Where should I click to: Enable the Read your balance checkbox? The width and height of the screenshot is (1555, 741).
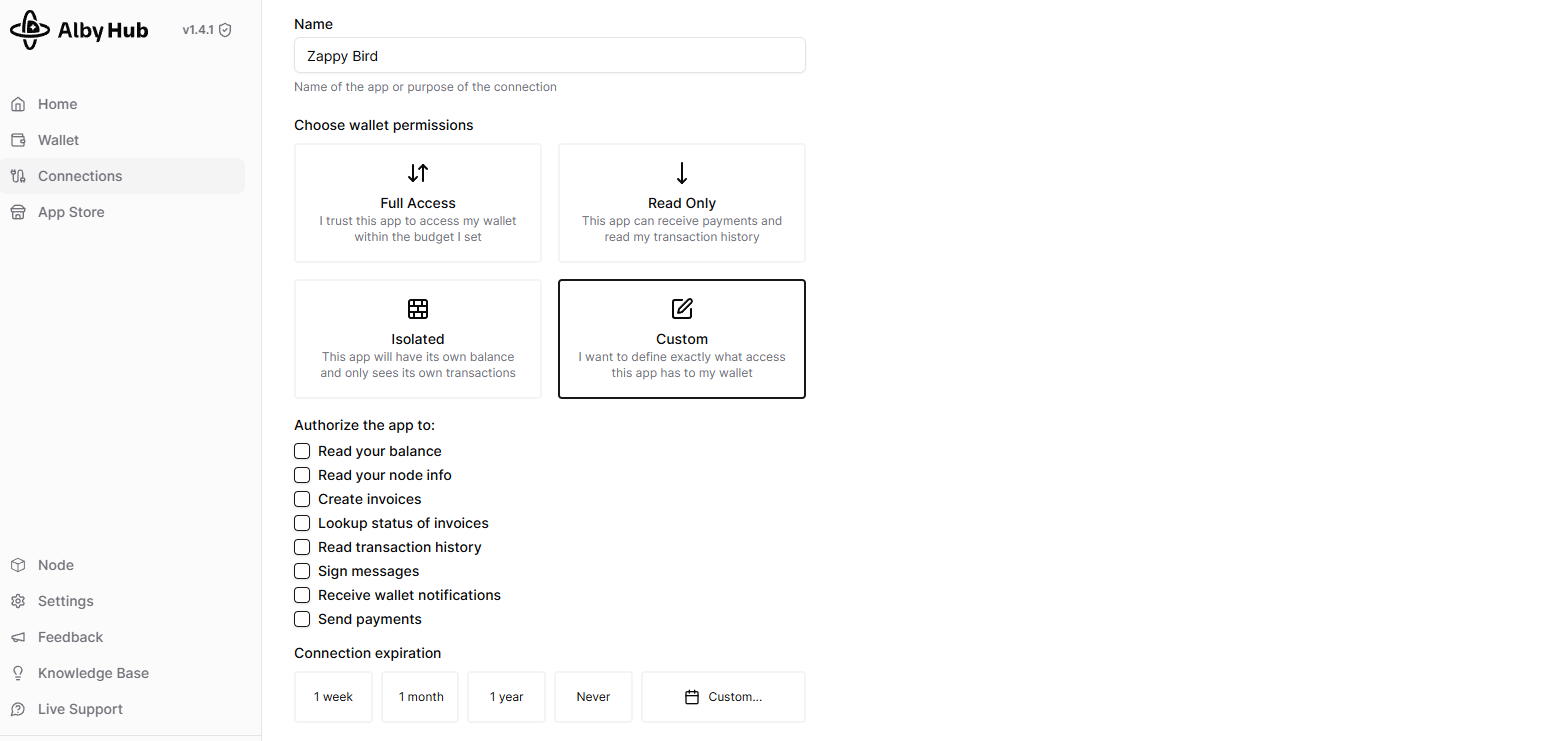point(302,451)
